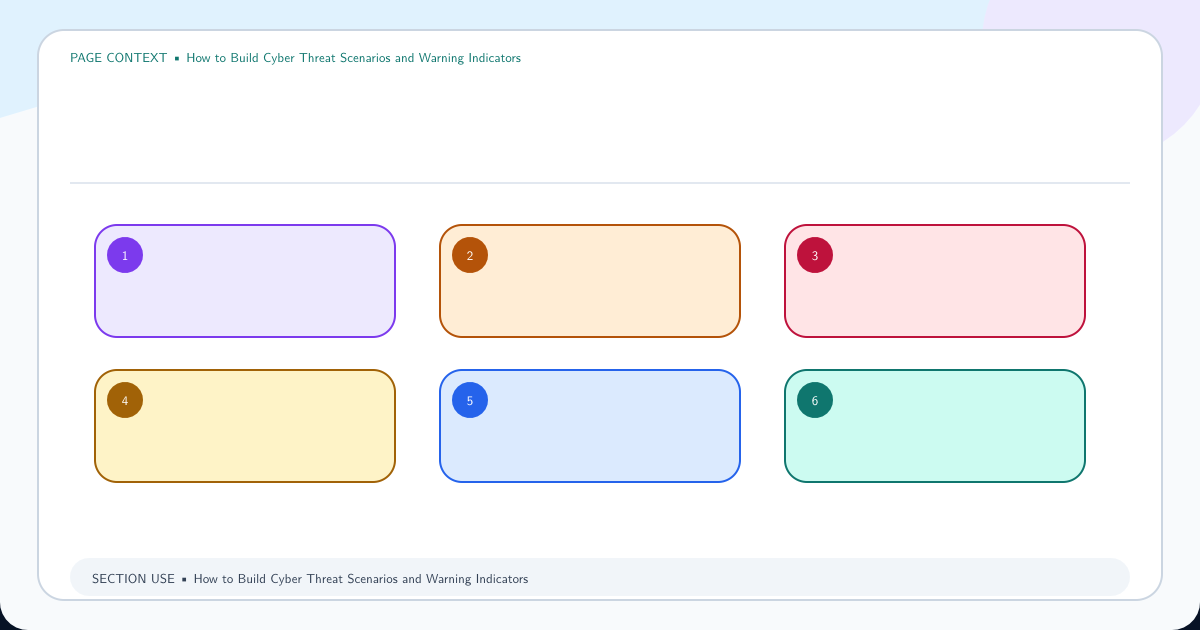This screenshot has width=1200, height=630.
Task: Click the brown number 4 badge
Action: coord(125,400)
